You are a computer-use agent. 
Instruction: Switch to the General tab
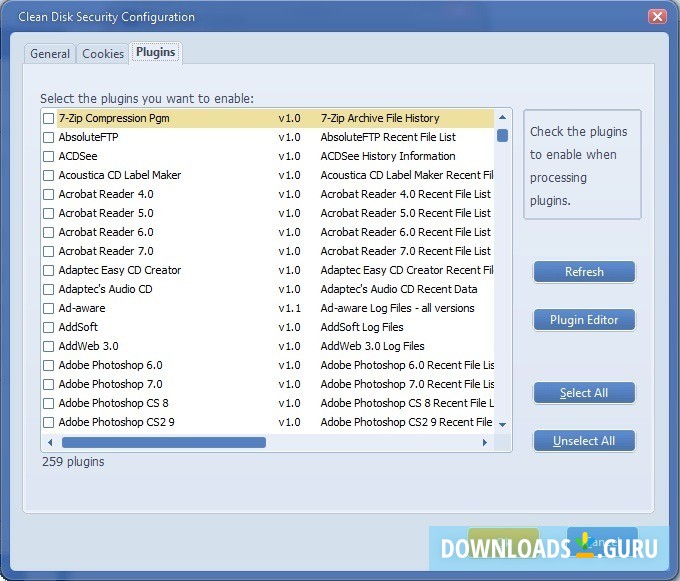[50, 54]
